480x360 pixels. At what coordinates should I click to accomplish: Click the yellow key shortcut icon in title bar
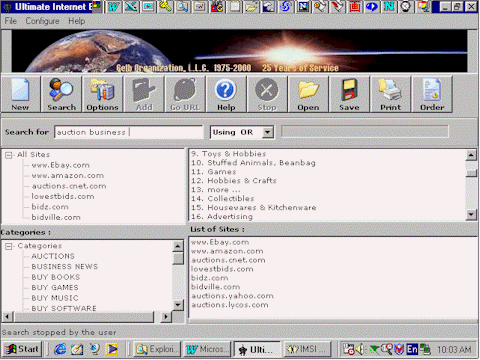[x=165, y=6]
